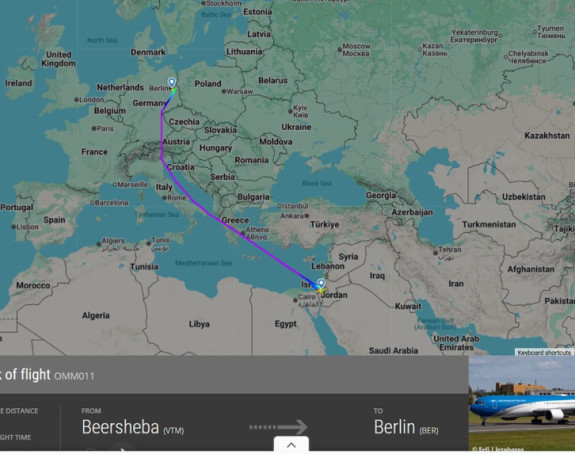Click the London city dot
This screenshot has width=575, height=454.
[76, 99]
